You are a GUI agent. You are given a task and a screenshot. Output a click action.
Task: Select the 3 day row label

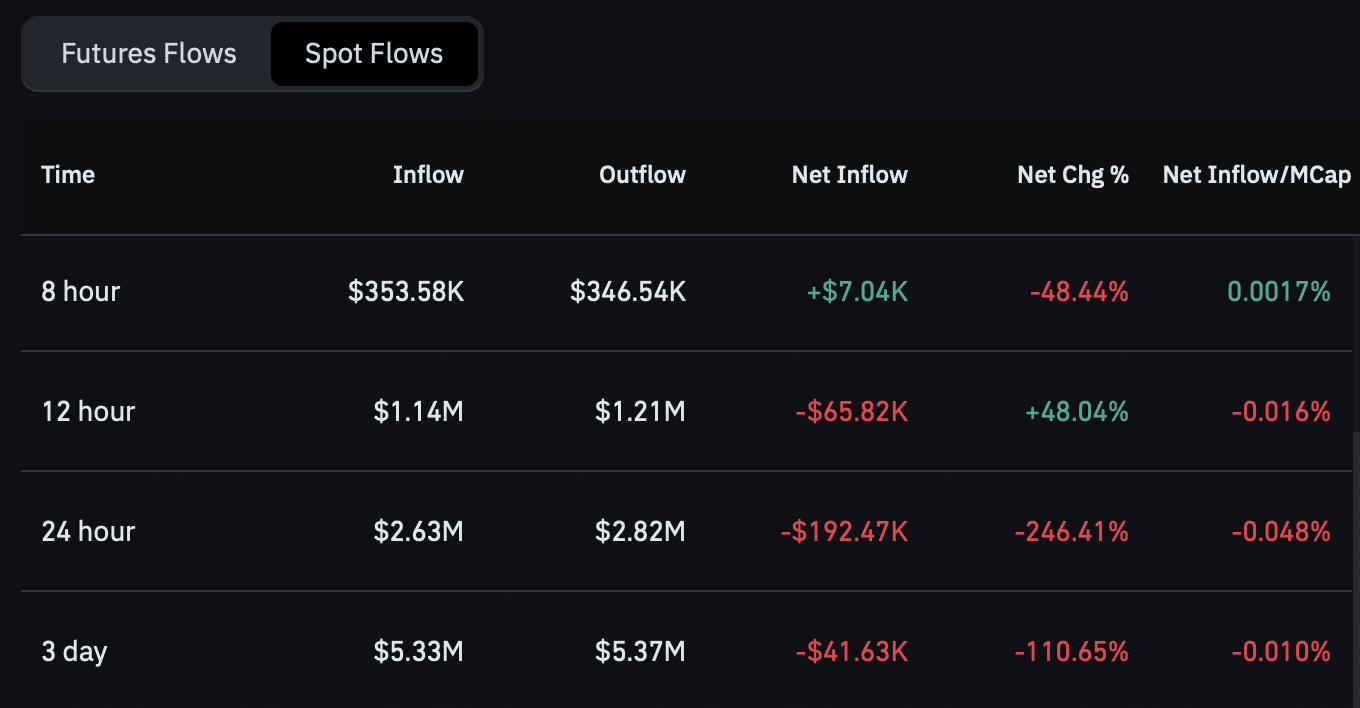pos(74,652)
